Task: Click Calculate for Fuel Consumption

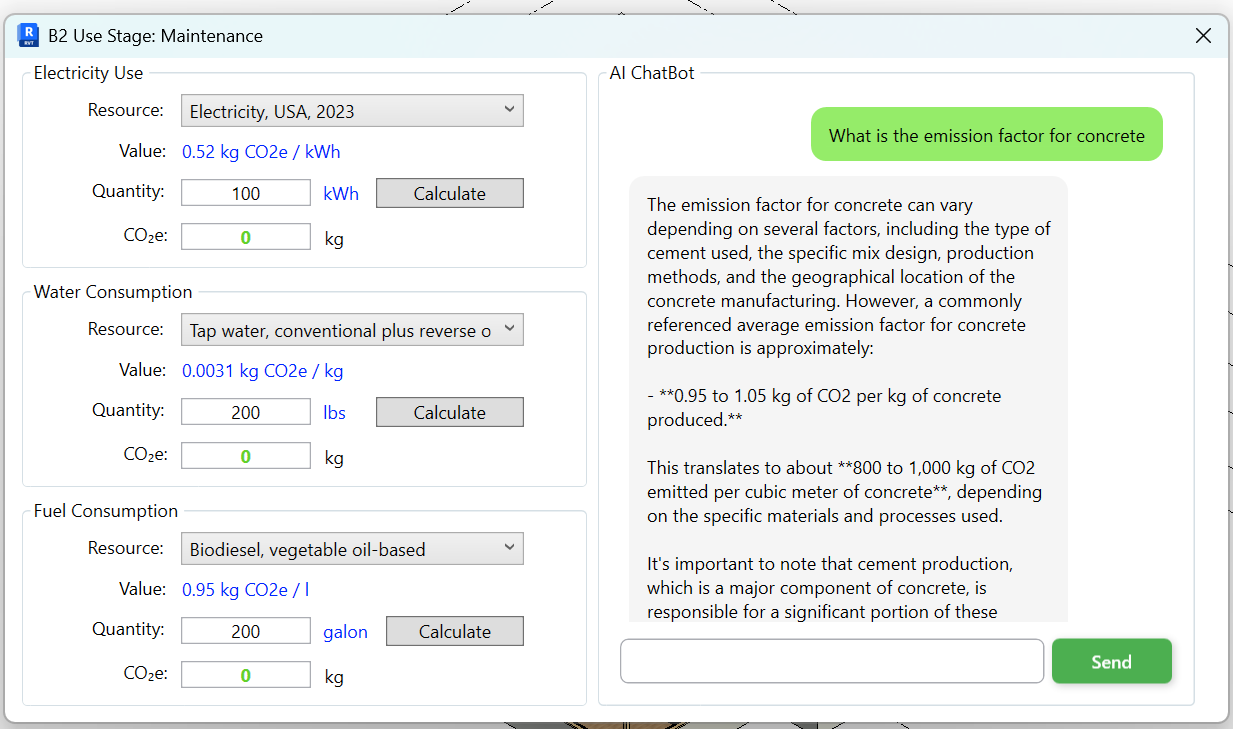Action: (454, 631)
